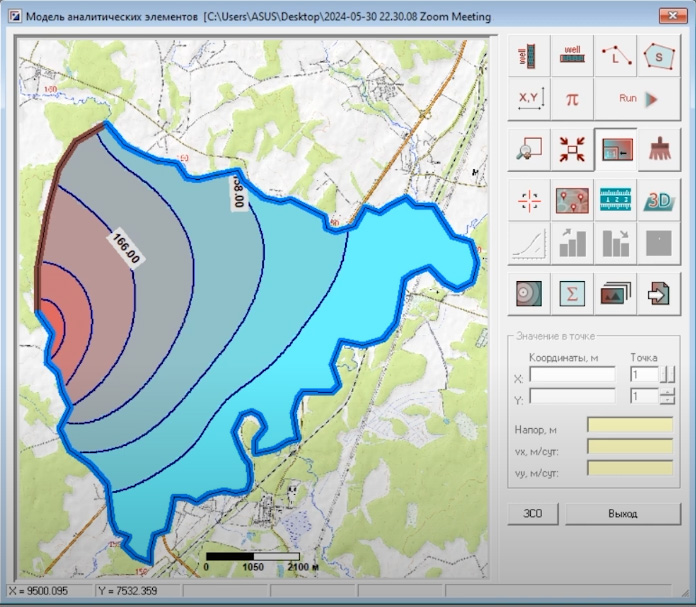
Task: Click the application icon in title bar
Action: coord(15,17)
